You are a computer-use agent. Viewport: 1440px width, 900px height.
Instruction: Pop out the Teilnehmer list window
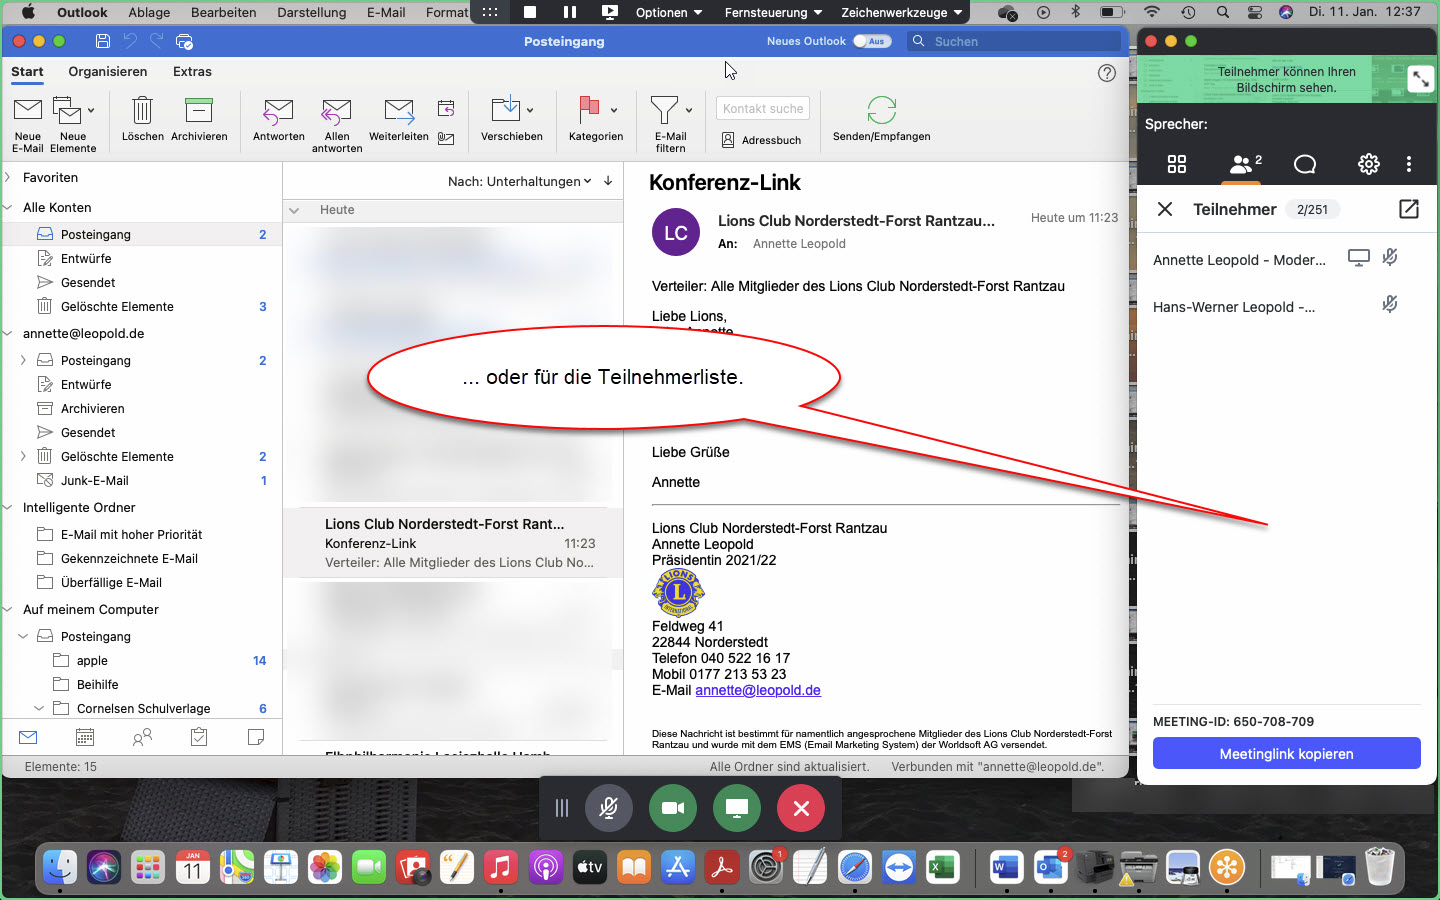click(x=1409, y=209)
